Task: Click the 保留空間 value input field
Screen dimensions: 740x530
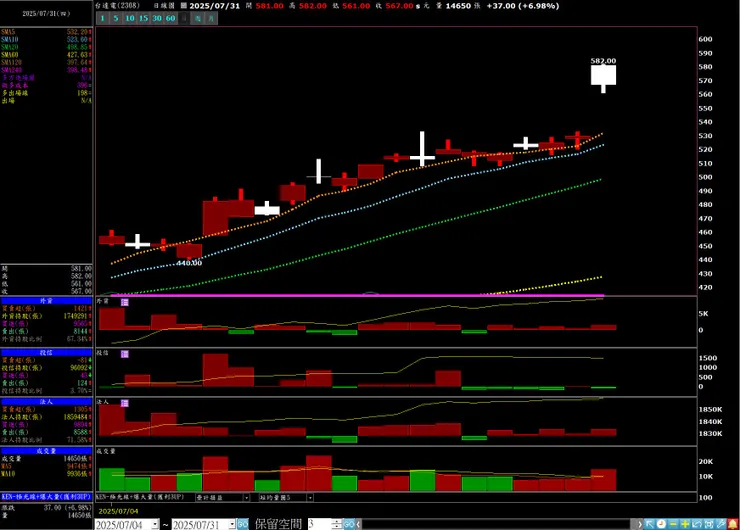Action: [320, 524]
